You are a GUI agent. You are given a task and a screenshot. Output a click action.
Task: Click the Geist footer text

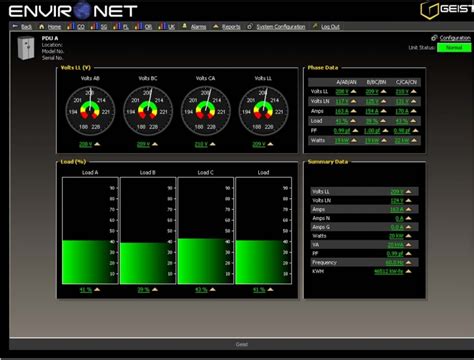(x=242, y=344)
